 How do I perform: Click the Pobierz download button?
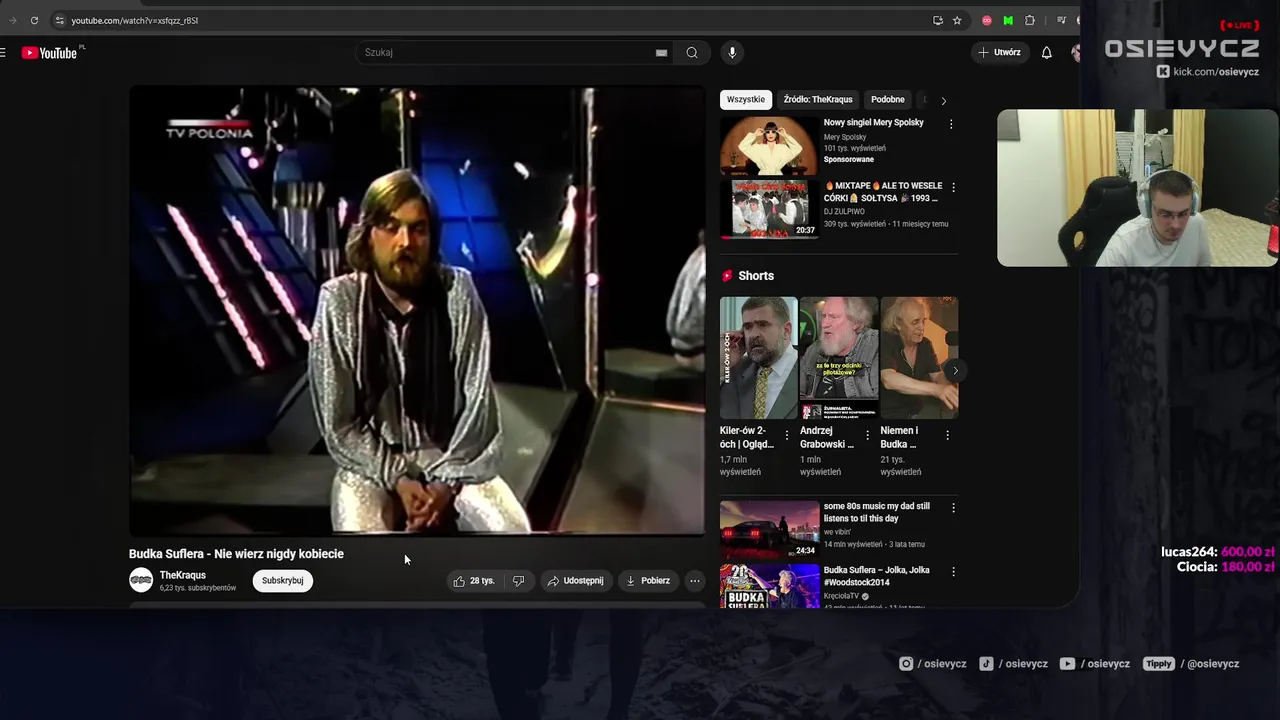pyautogui.click(x=648, y=581)
